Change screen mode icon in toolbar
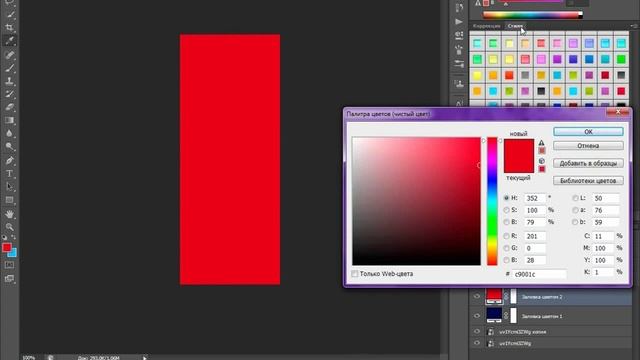 tap(9, 279)
